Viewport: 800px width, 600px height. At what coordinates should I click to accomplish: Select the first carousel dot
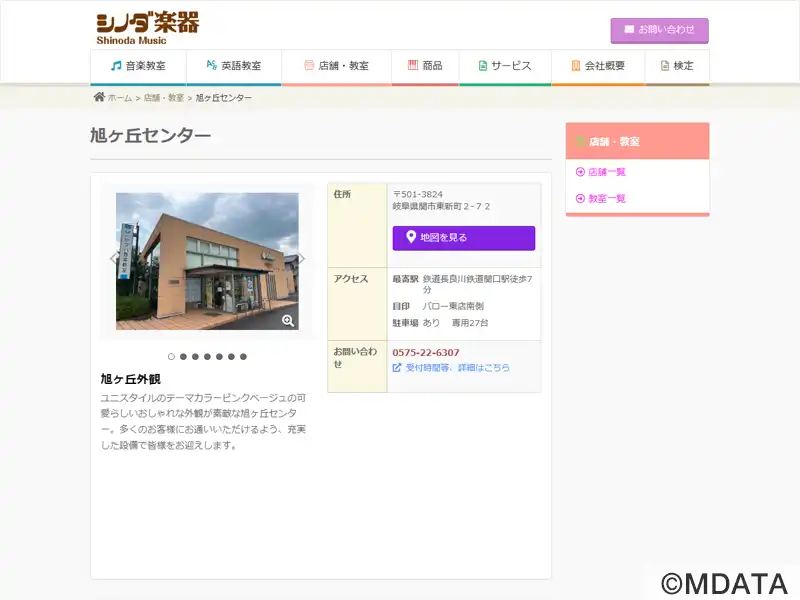pos(171,356)
